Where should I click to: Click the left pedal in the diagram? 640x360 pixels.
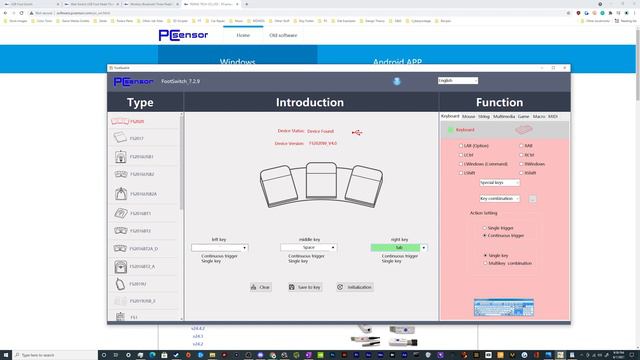tap(279, 186)
